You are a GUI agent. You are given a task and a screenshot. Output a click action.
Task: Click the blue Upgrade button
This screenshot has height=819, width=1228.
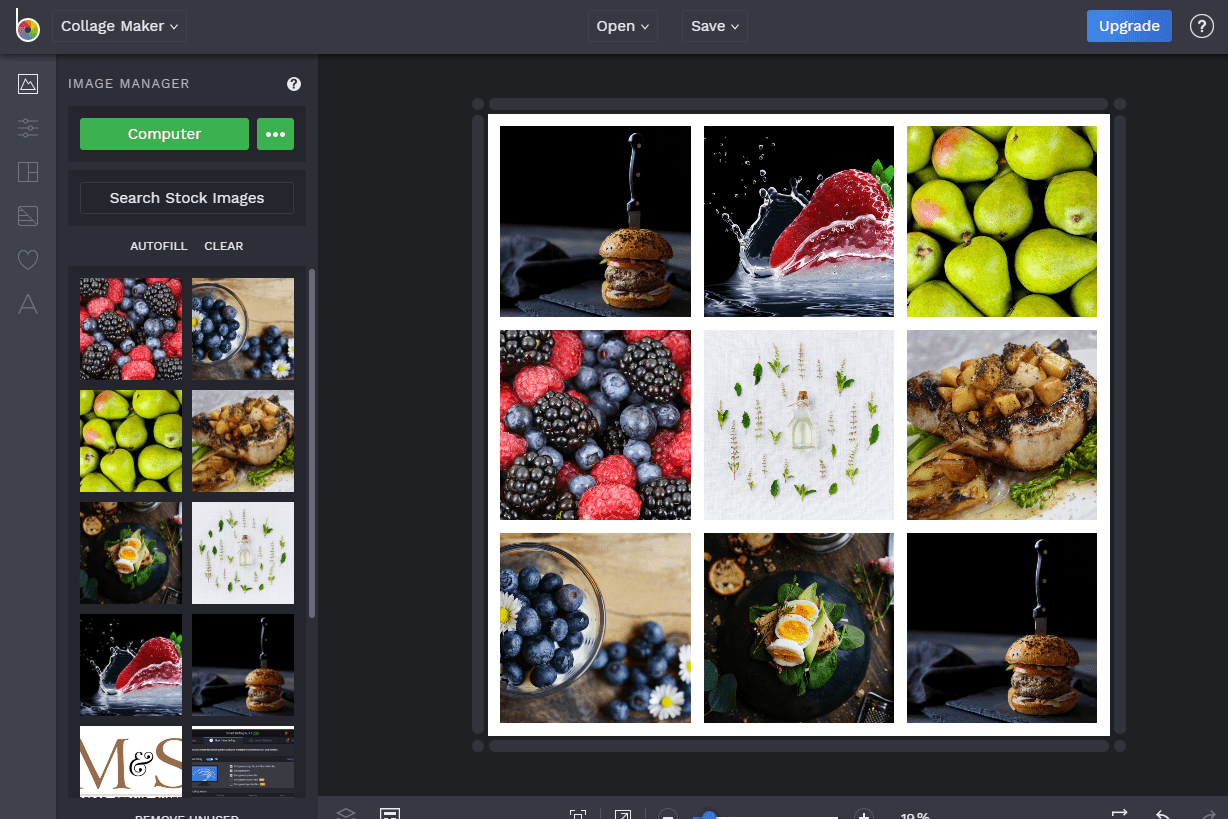(x=1129, y=26)
